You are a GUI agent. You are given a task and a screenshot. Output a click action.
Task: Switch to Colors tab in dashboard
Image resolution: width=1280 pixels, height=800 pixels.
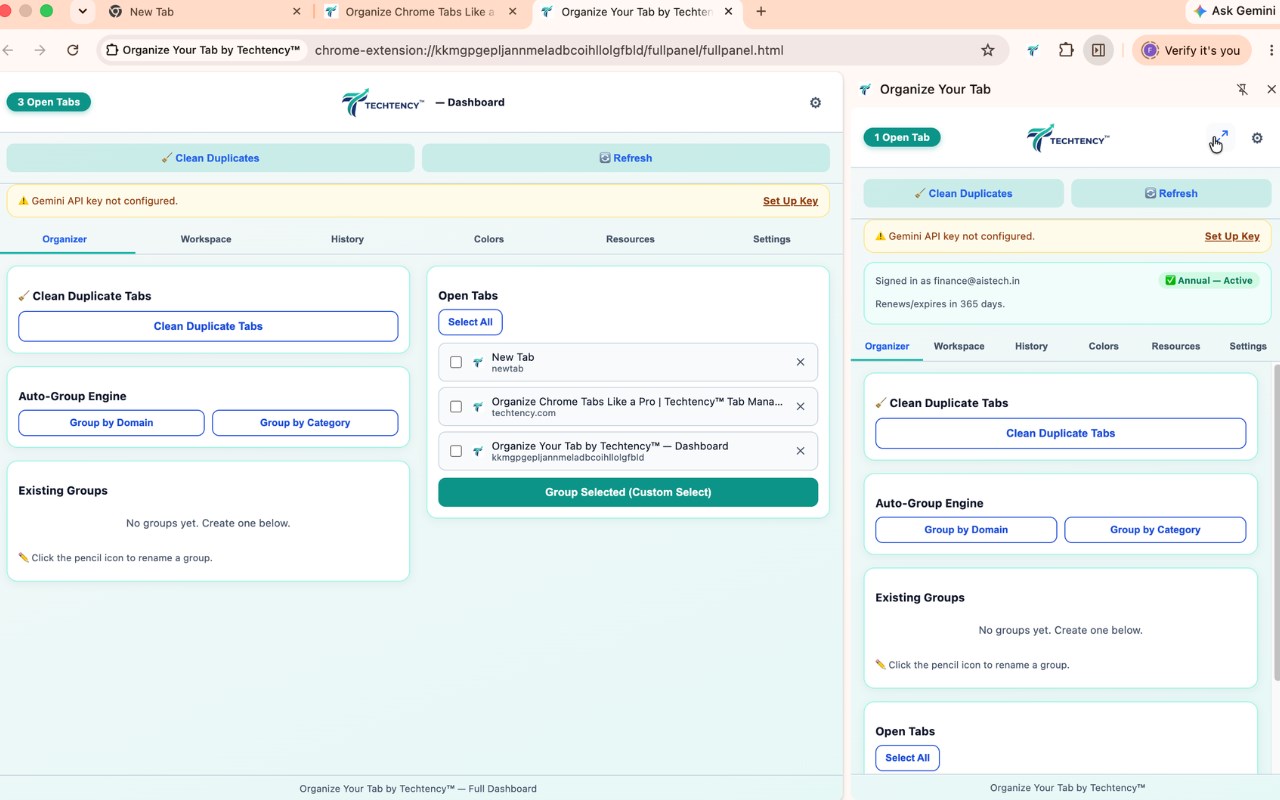coord(489,239)
